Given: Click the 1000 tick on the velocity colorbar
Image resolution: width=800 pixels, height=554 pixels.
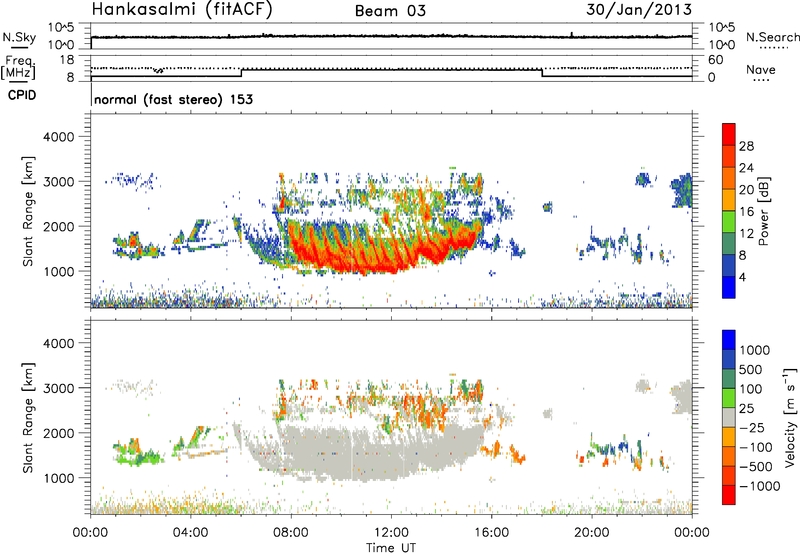Looking at the screenshot, I should click(x=755, y=350).
